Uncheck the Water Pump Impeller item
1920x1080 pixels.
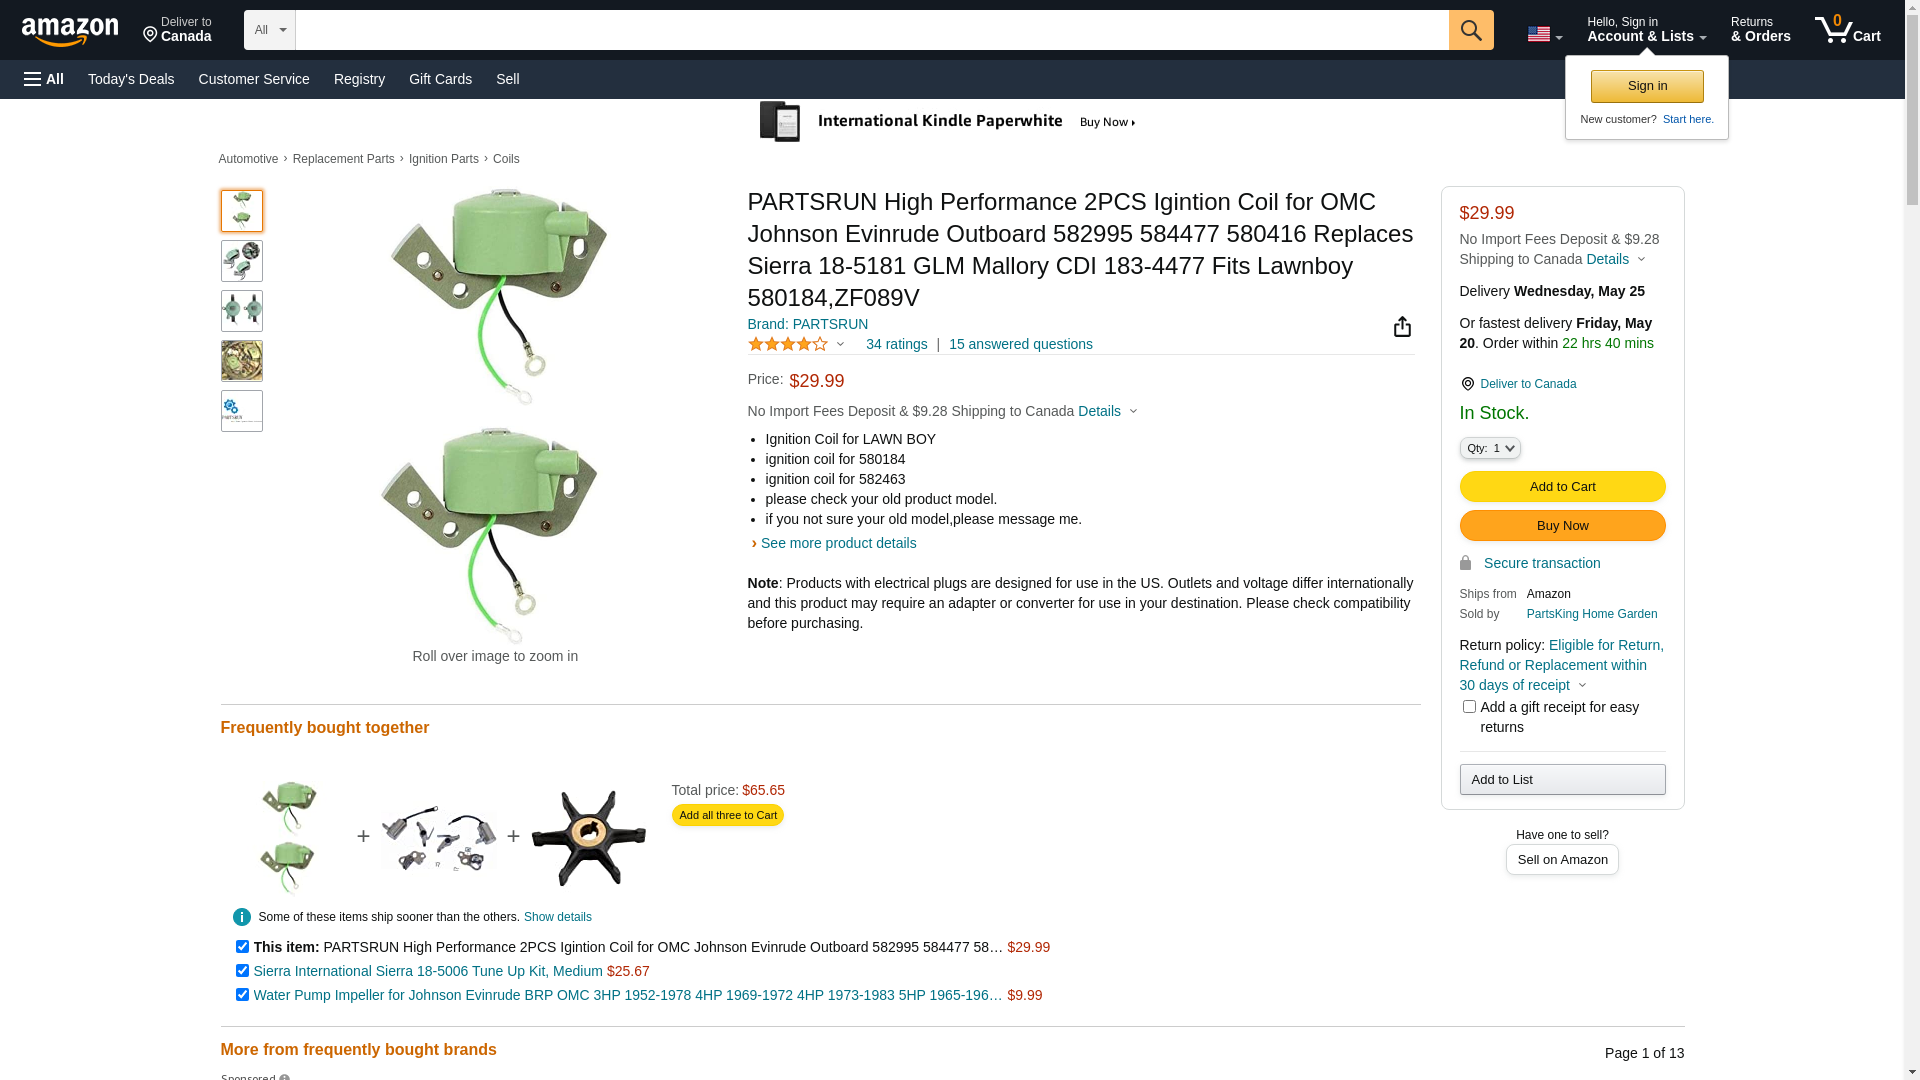click(242, 995)
